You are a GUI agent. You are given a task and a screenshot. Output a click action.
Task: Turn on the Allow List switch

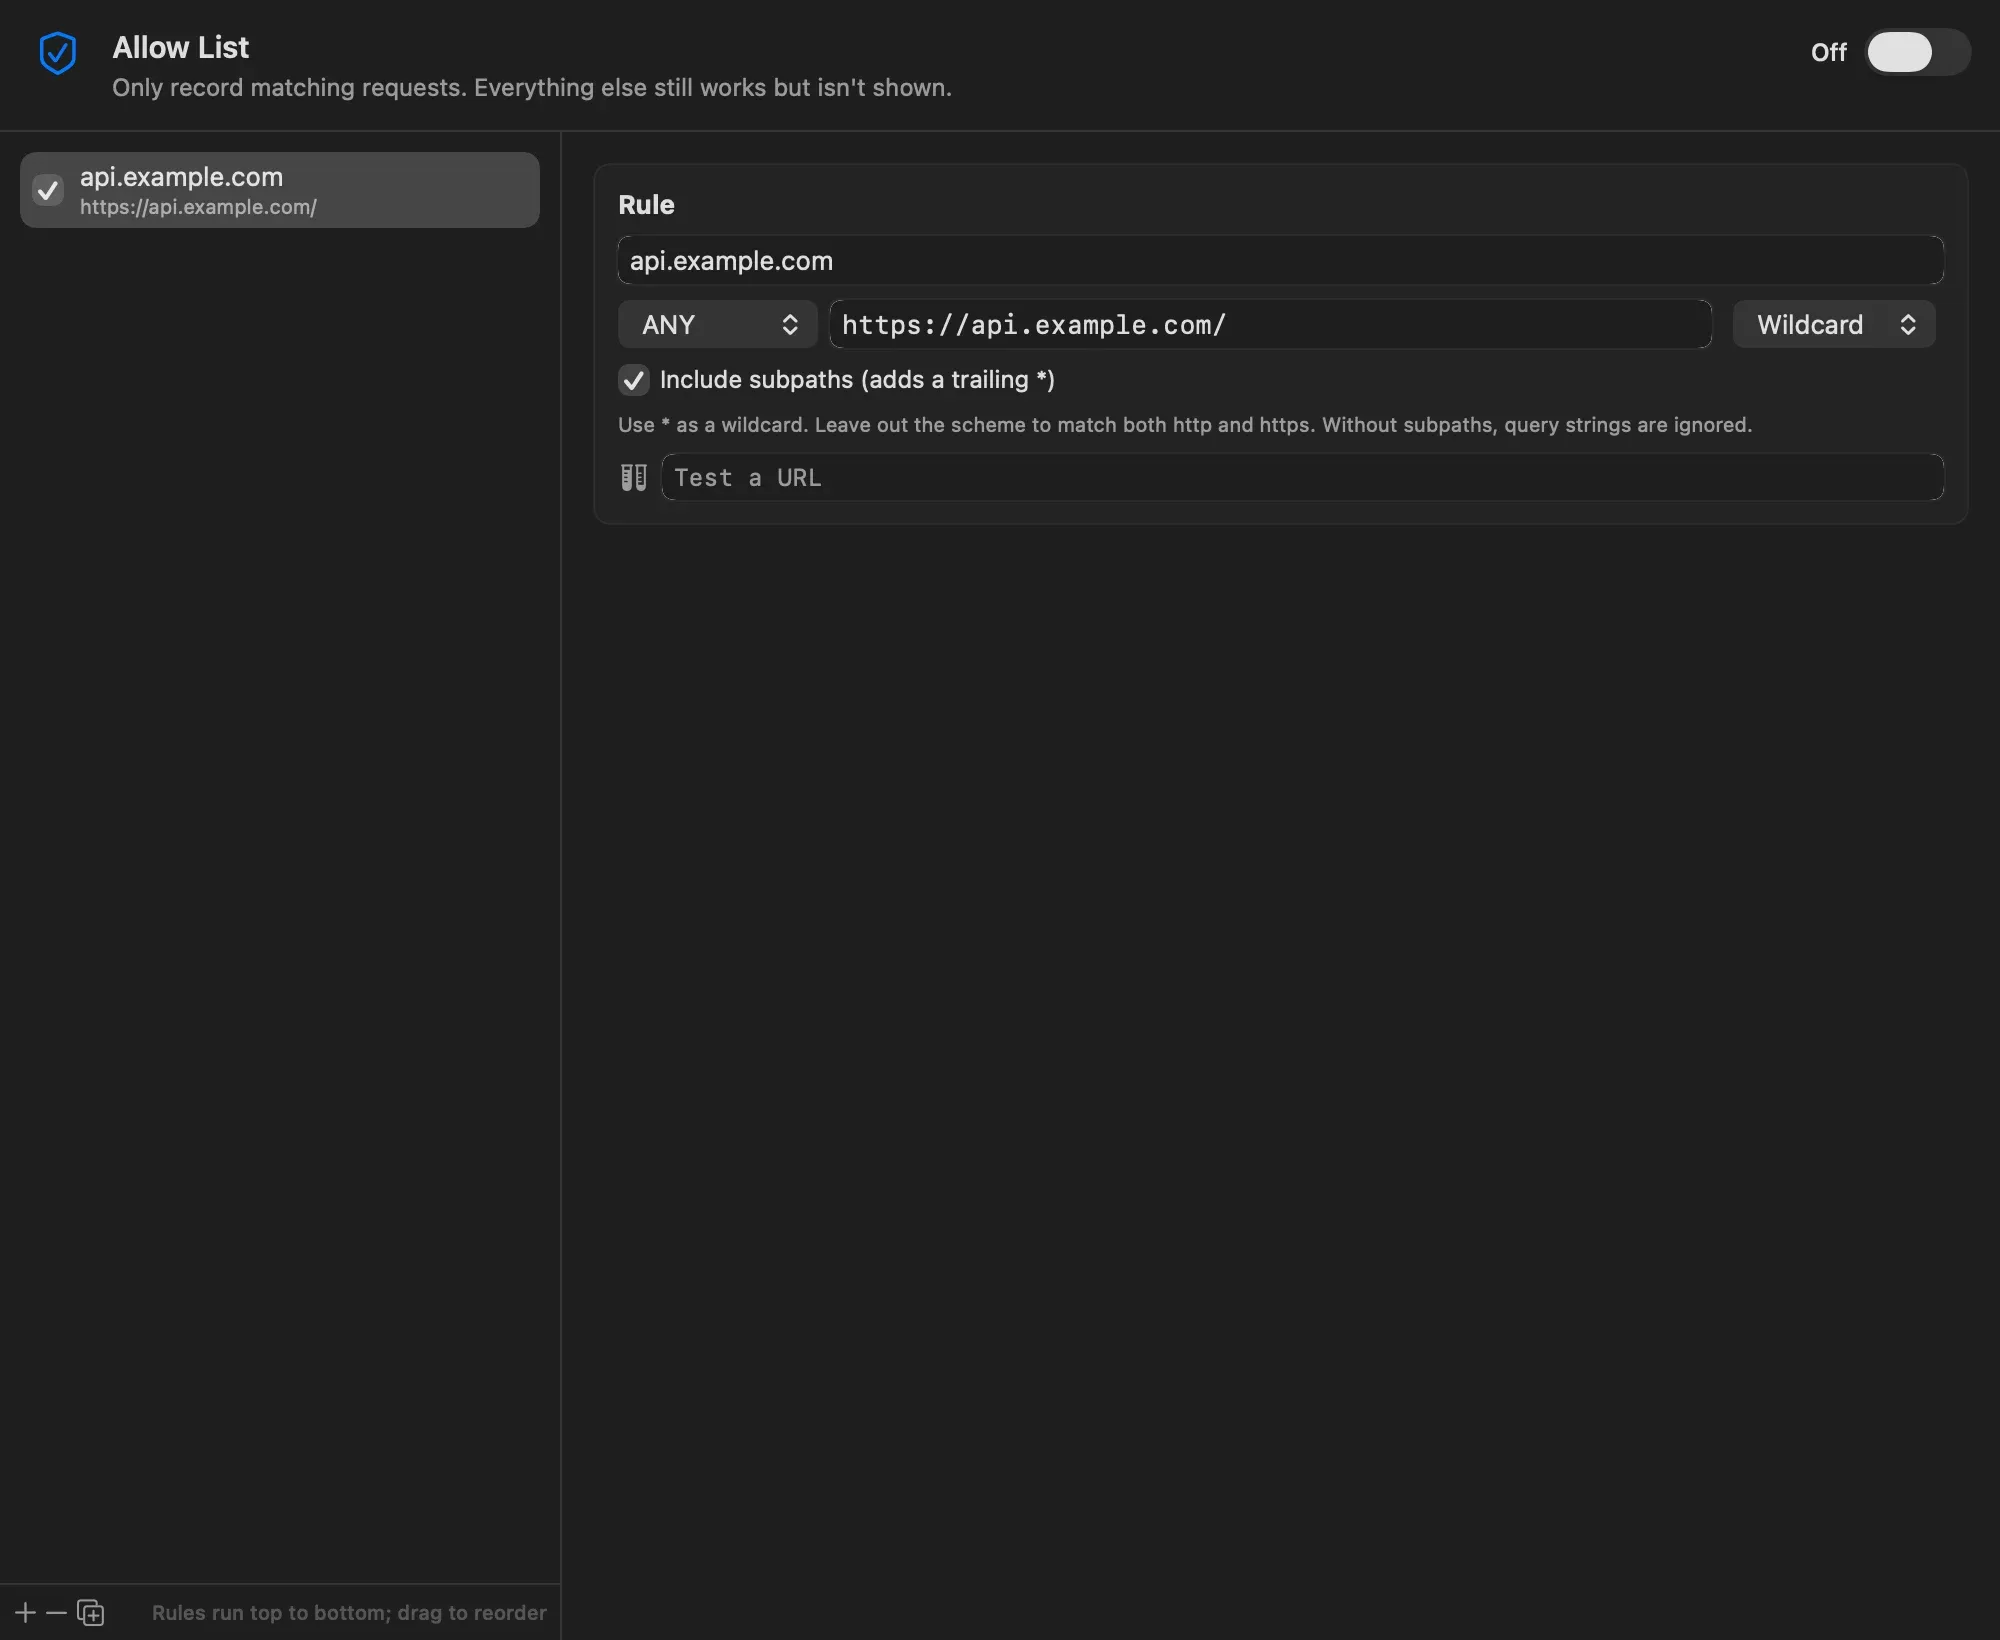1918,52
